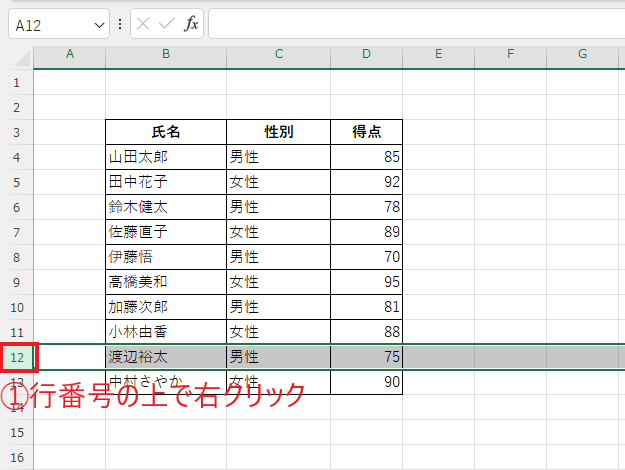
Task: Select row 5 header
Action: point(17,182)
